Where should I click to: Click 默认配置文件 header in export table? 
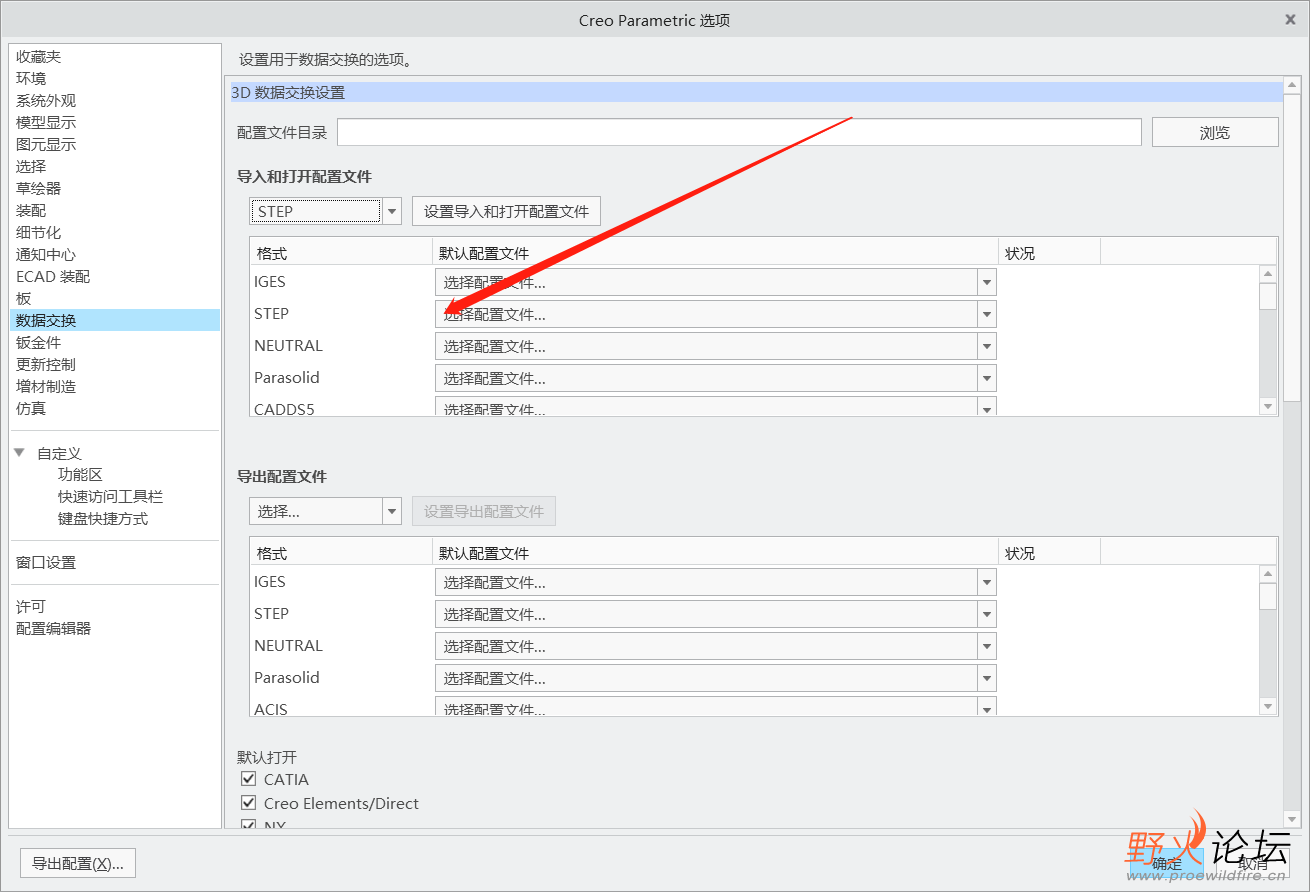(x=715, y=553)
